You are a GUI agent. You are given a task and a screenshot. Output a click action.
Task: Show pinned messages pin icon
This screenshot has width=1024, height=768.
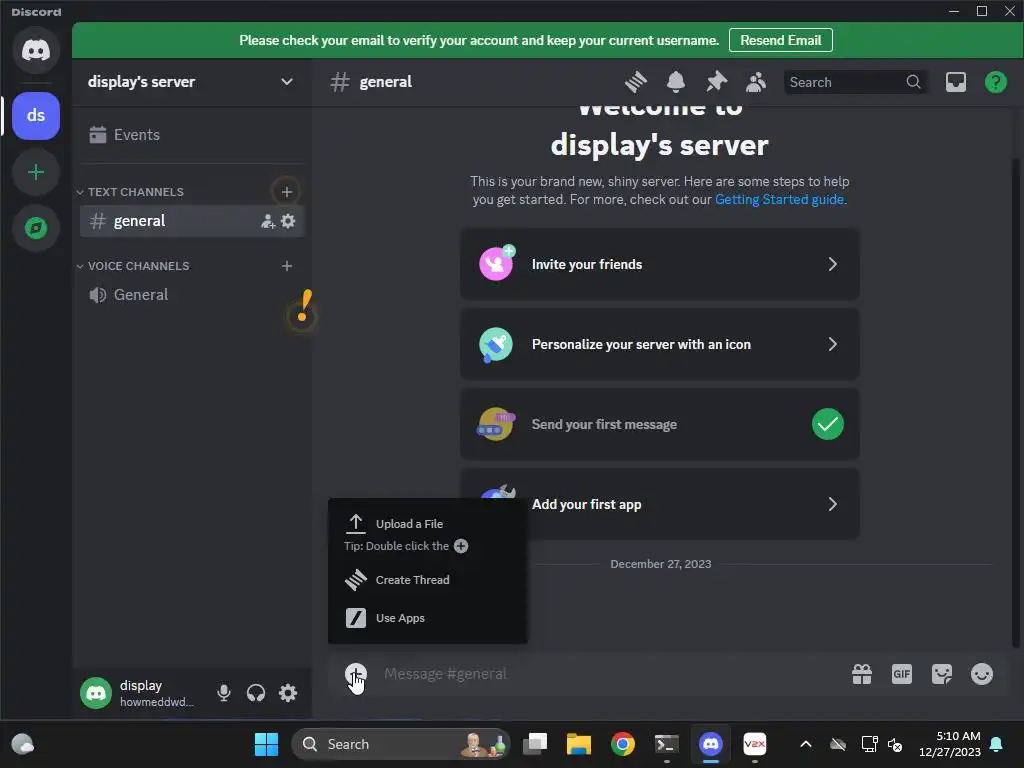tap(716, 82)
